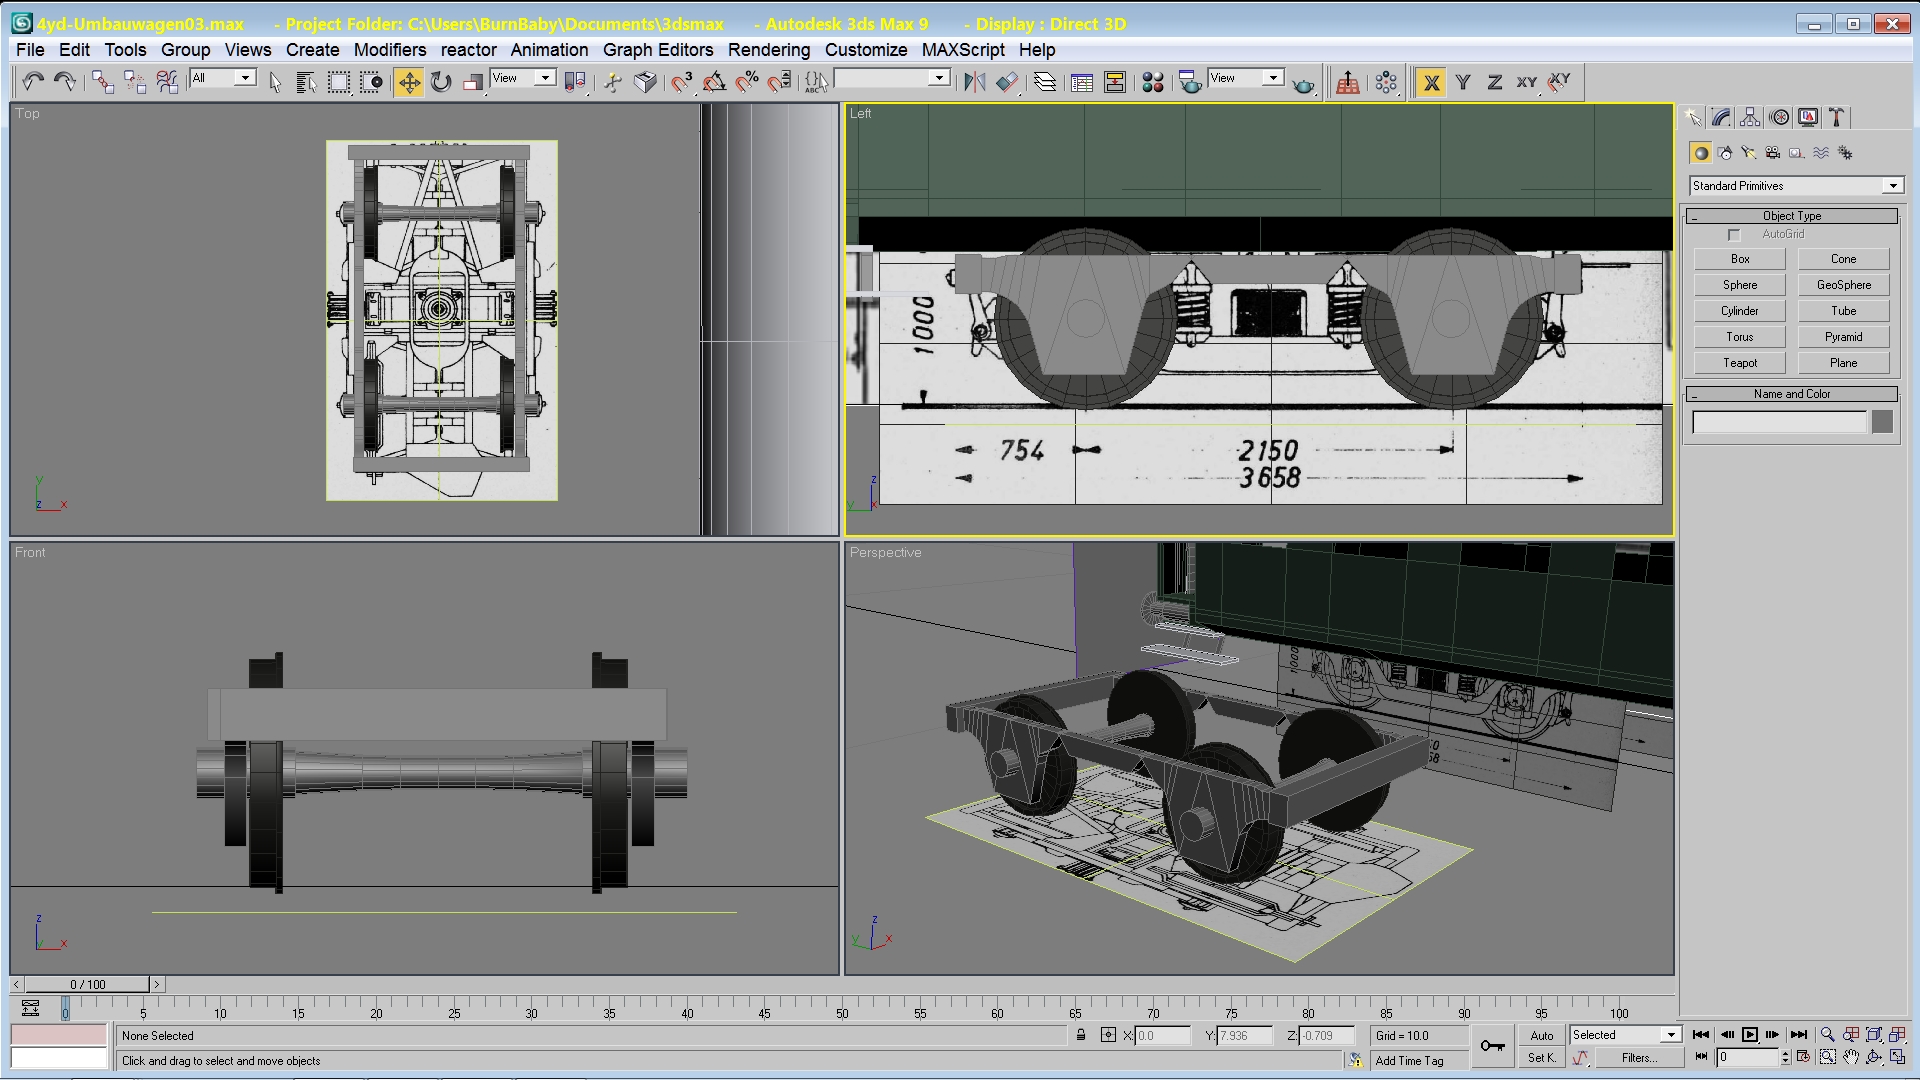This screenshot has height=1080, width=1920.
Task: Click the Undo arrow icon
Action: pyautogui.click(x=33, y=82)
